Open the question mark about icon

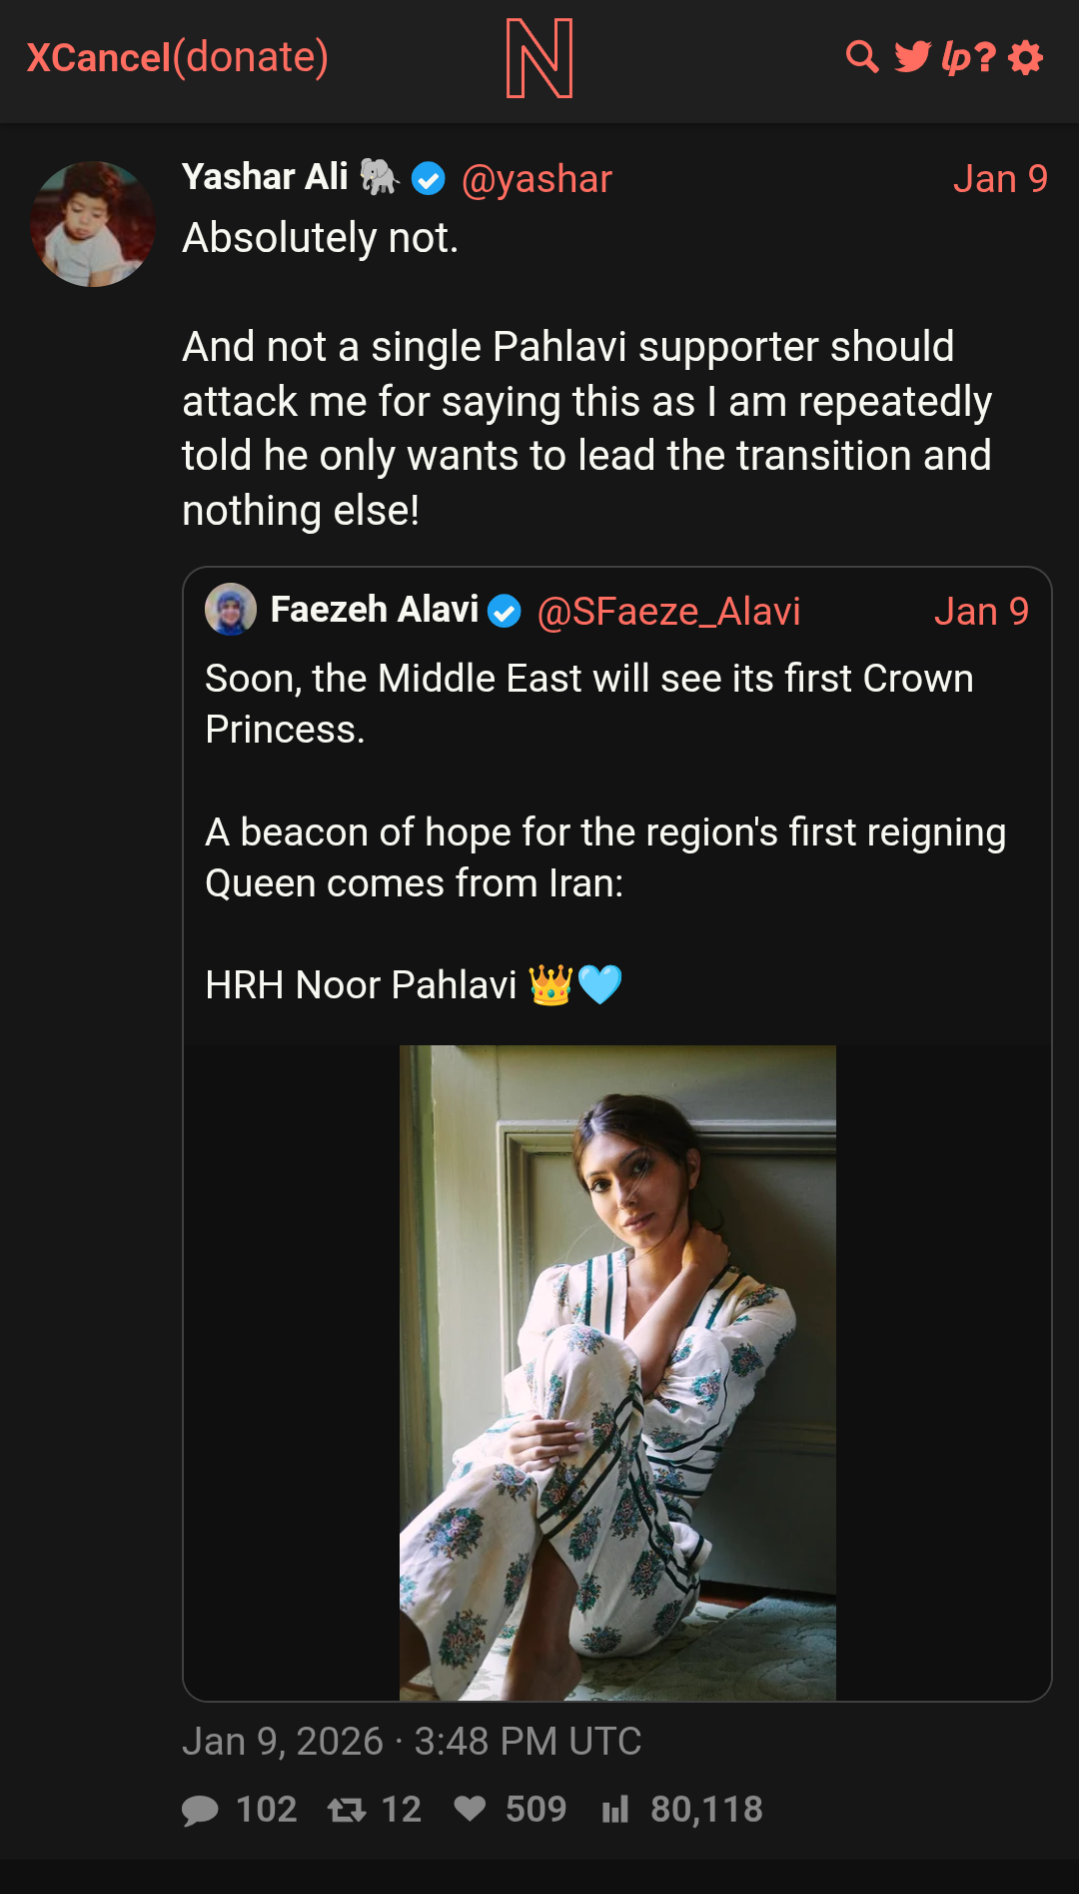pyautogui.click(x=985, y=57)
